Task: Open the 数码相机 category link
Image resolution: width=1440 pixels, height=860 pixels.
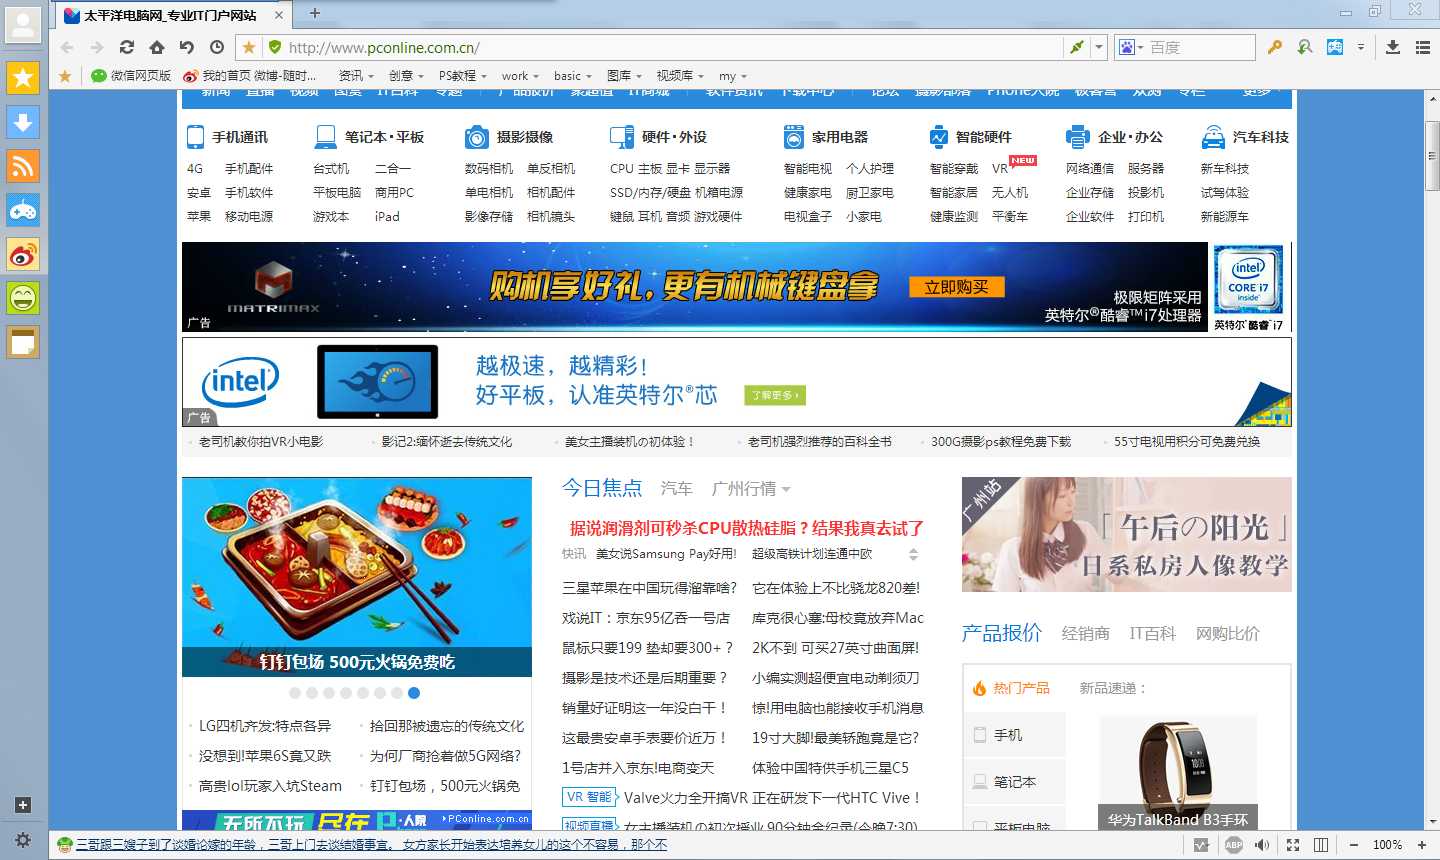Action: pos(489,169)
